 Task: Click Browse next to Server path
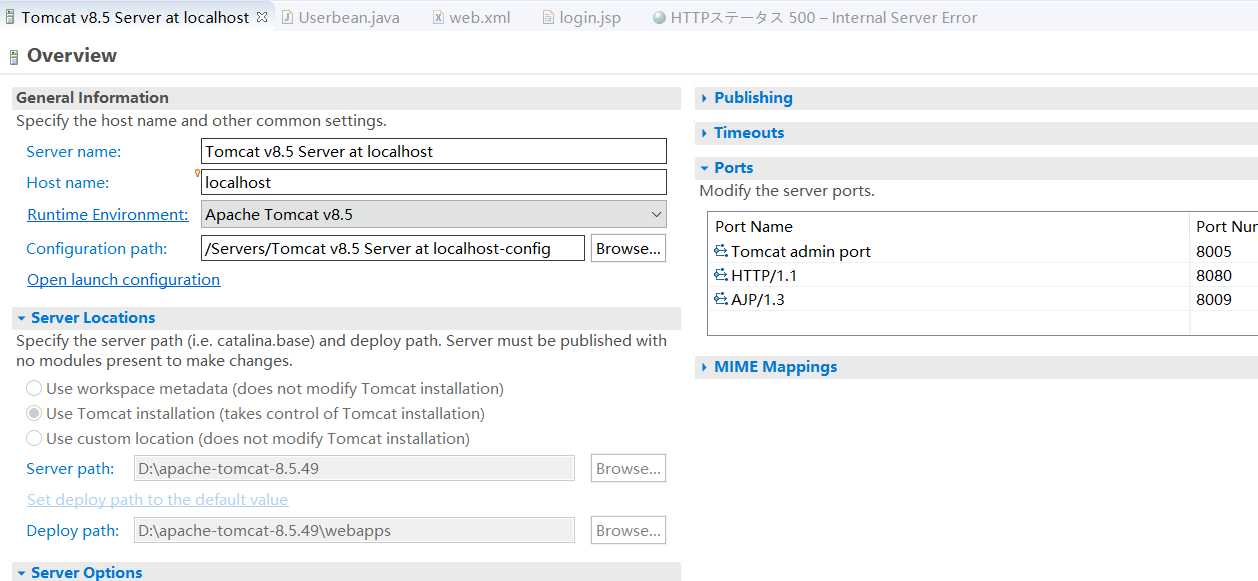(x=628, y=468)
